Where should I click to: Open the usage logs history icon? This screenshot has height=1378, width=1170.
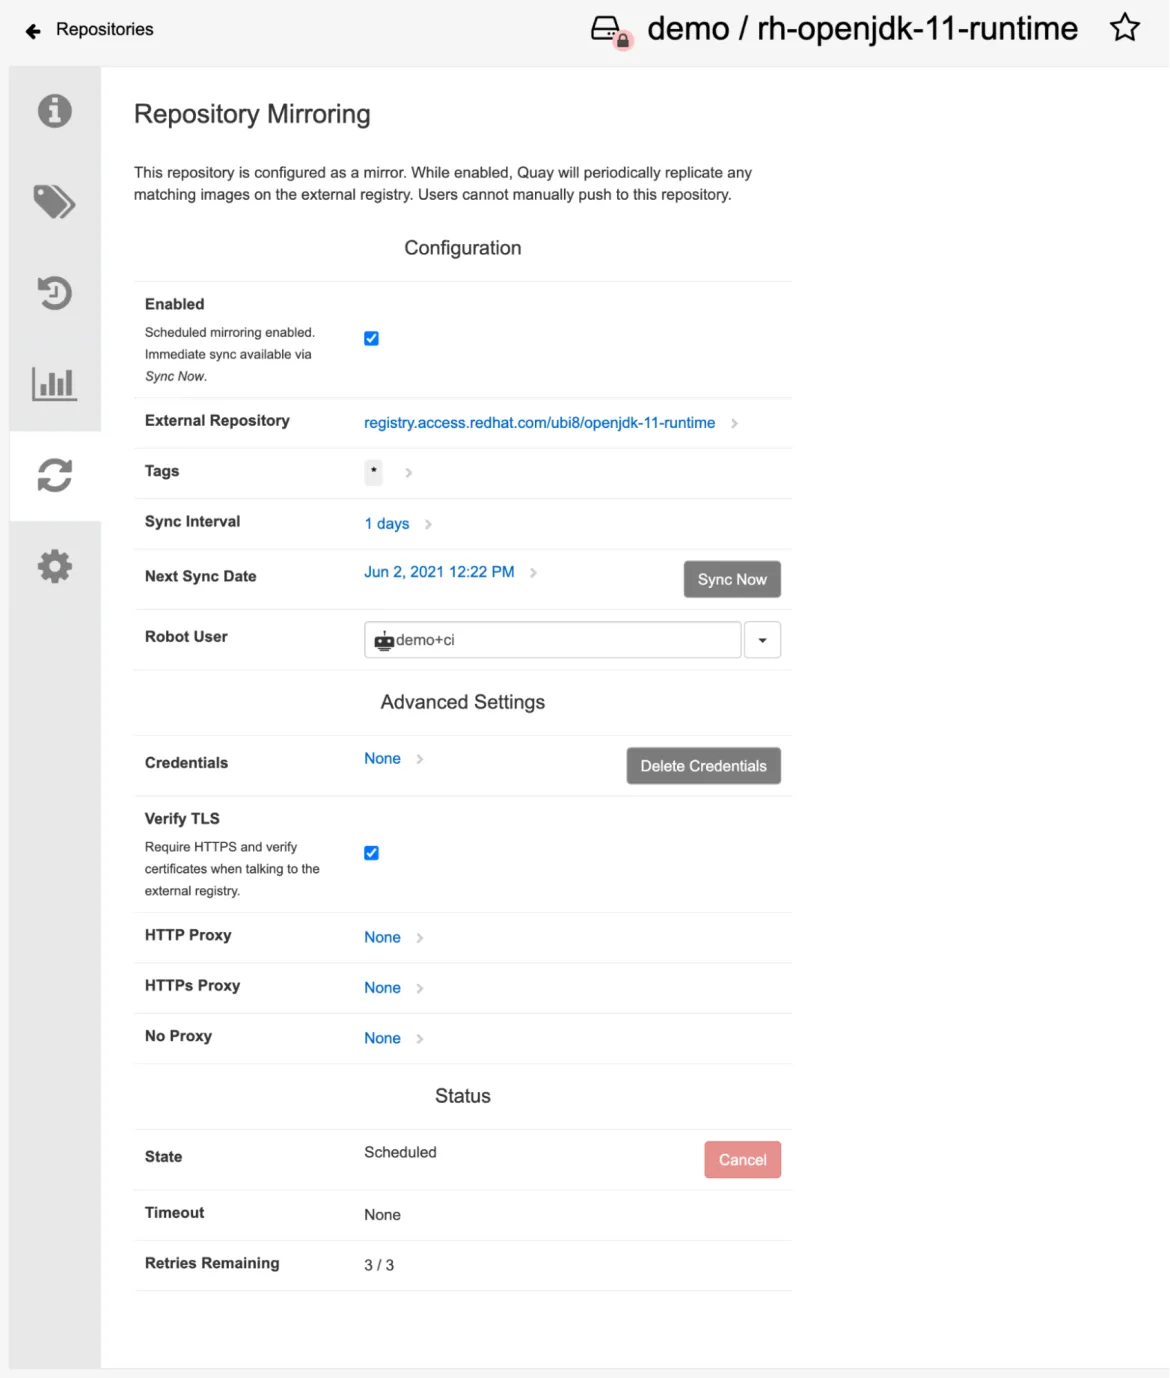(54, 293)
